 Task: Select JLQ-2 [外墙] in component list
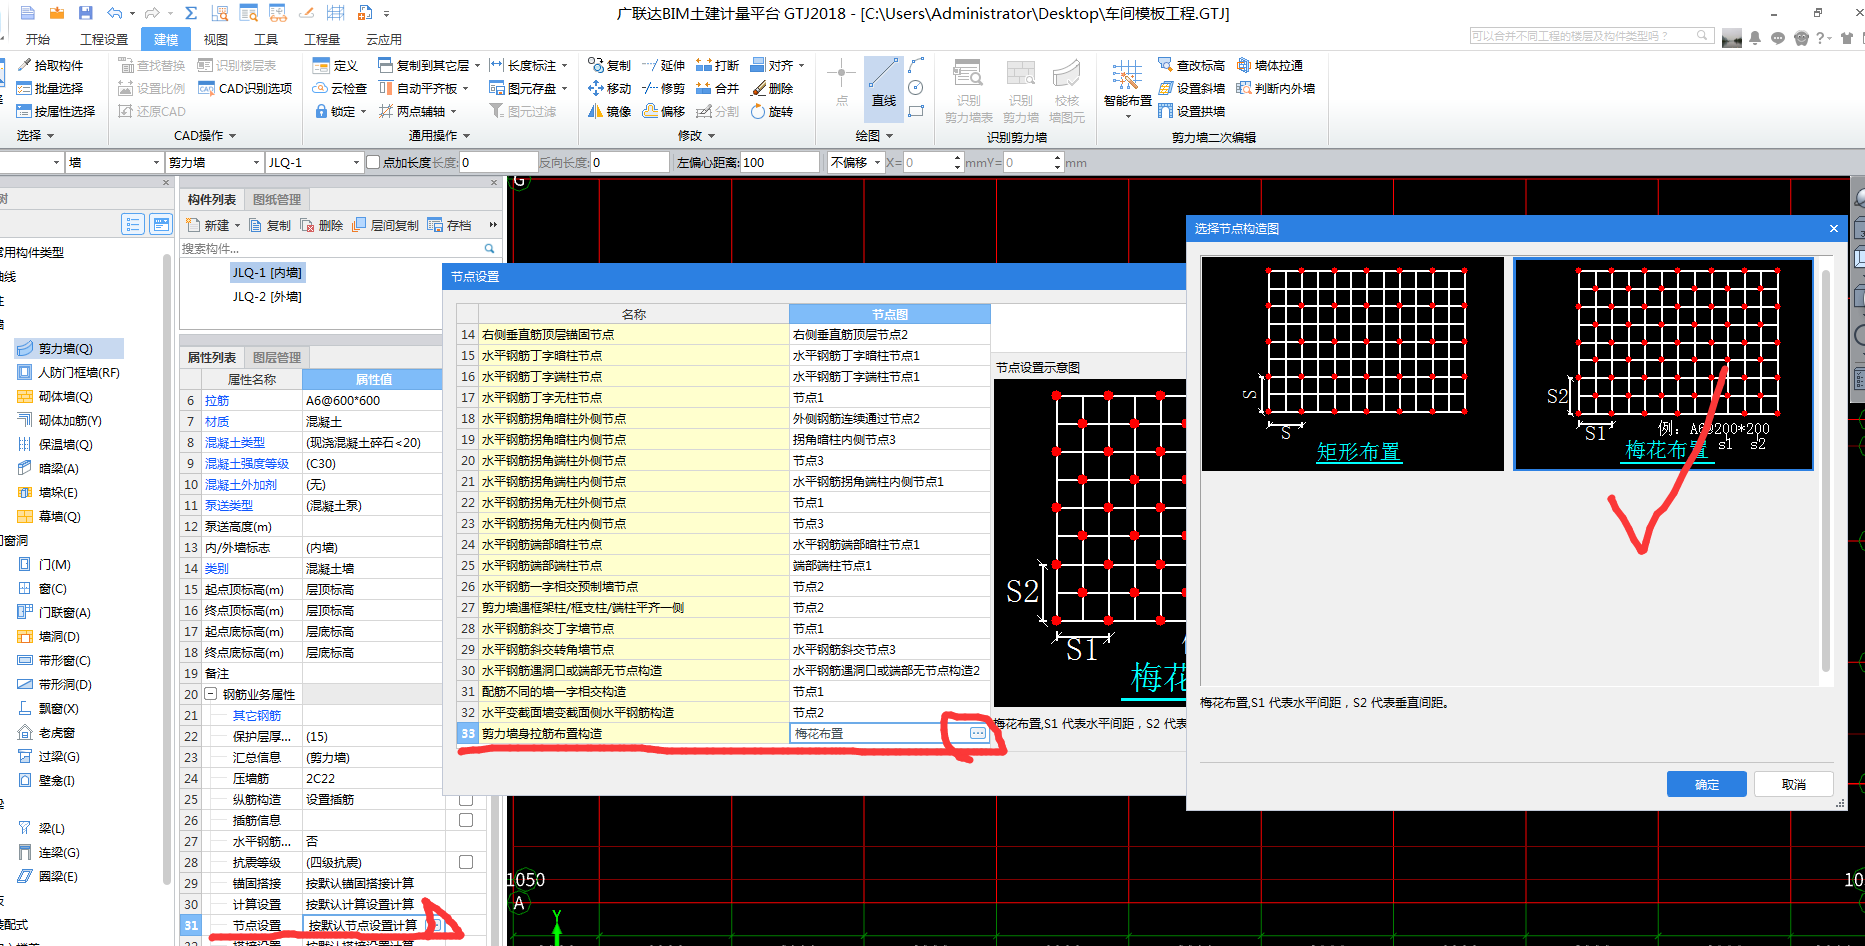tap(267, 296)
